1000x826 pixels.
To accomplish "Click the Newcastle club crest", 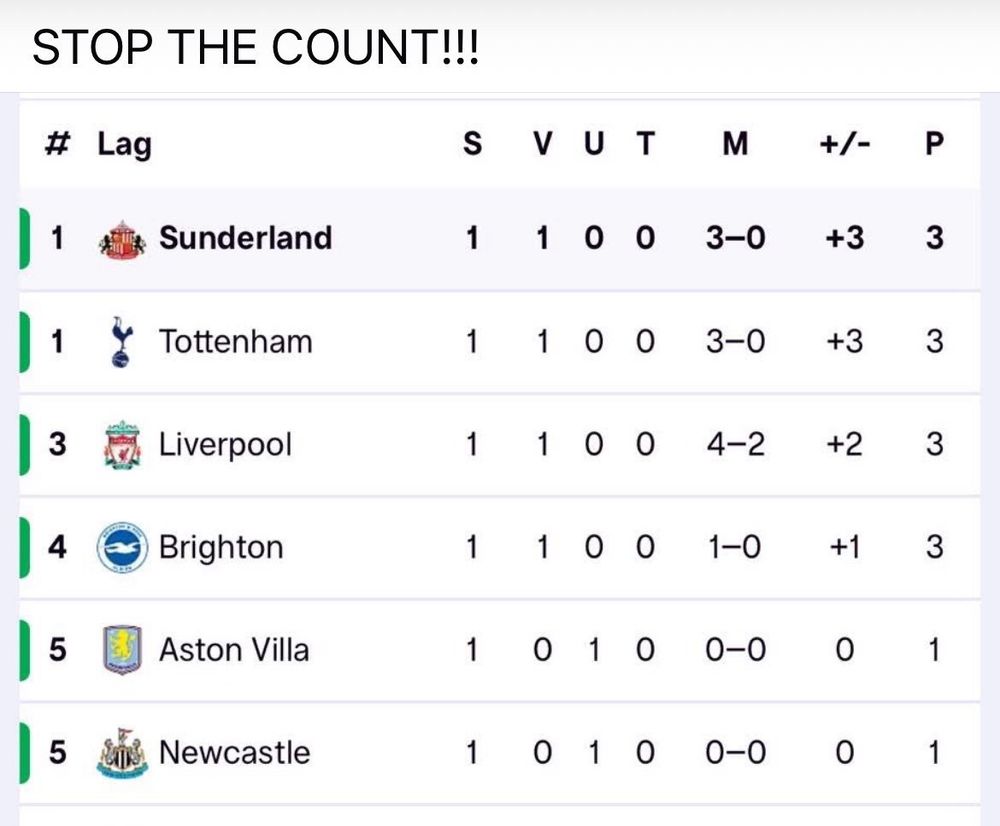I will (x=122, y=753).
